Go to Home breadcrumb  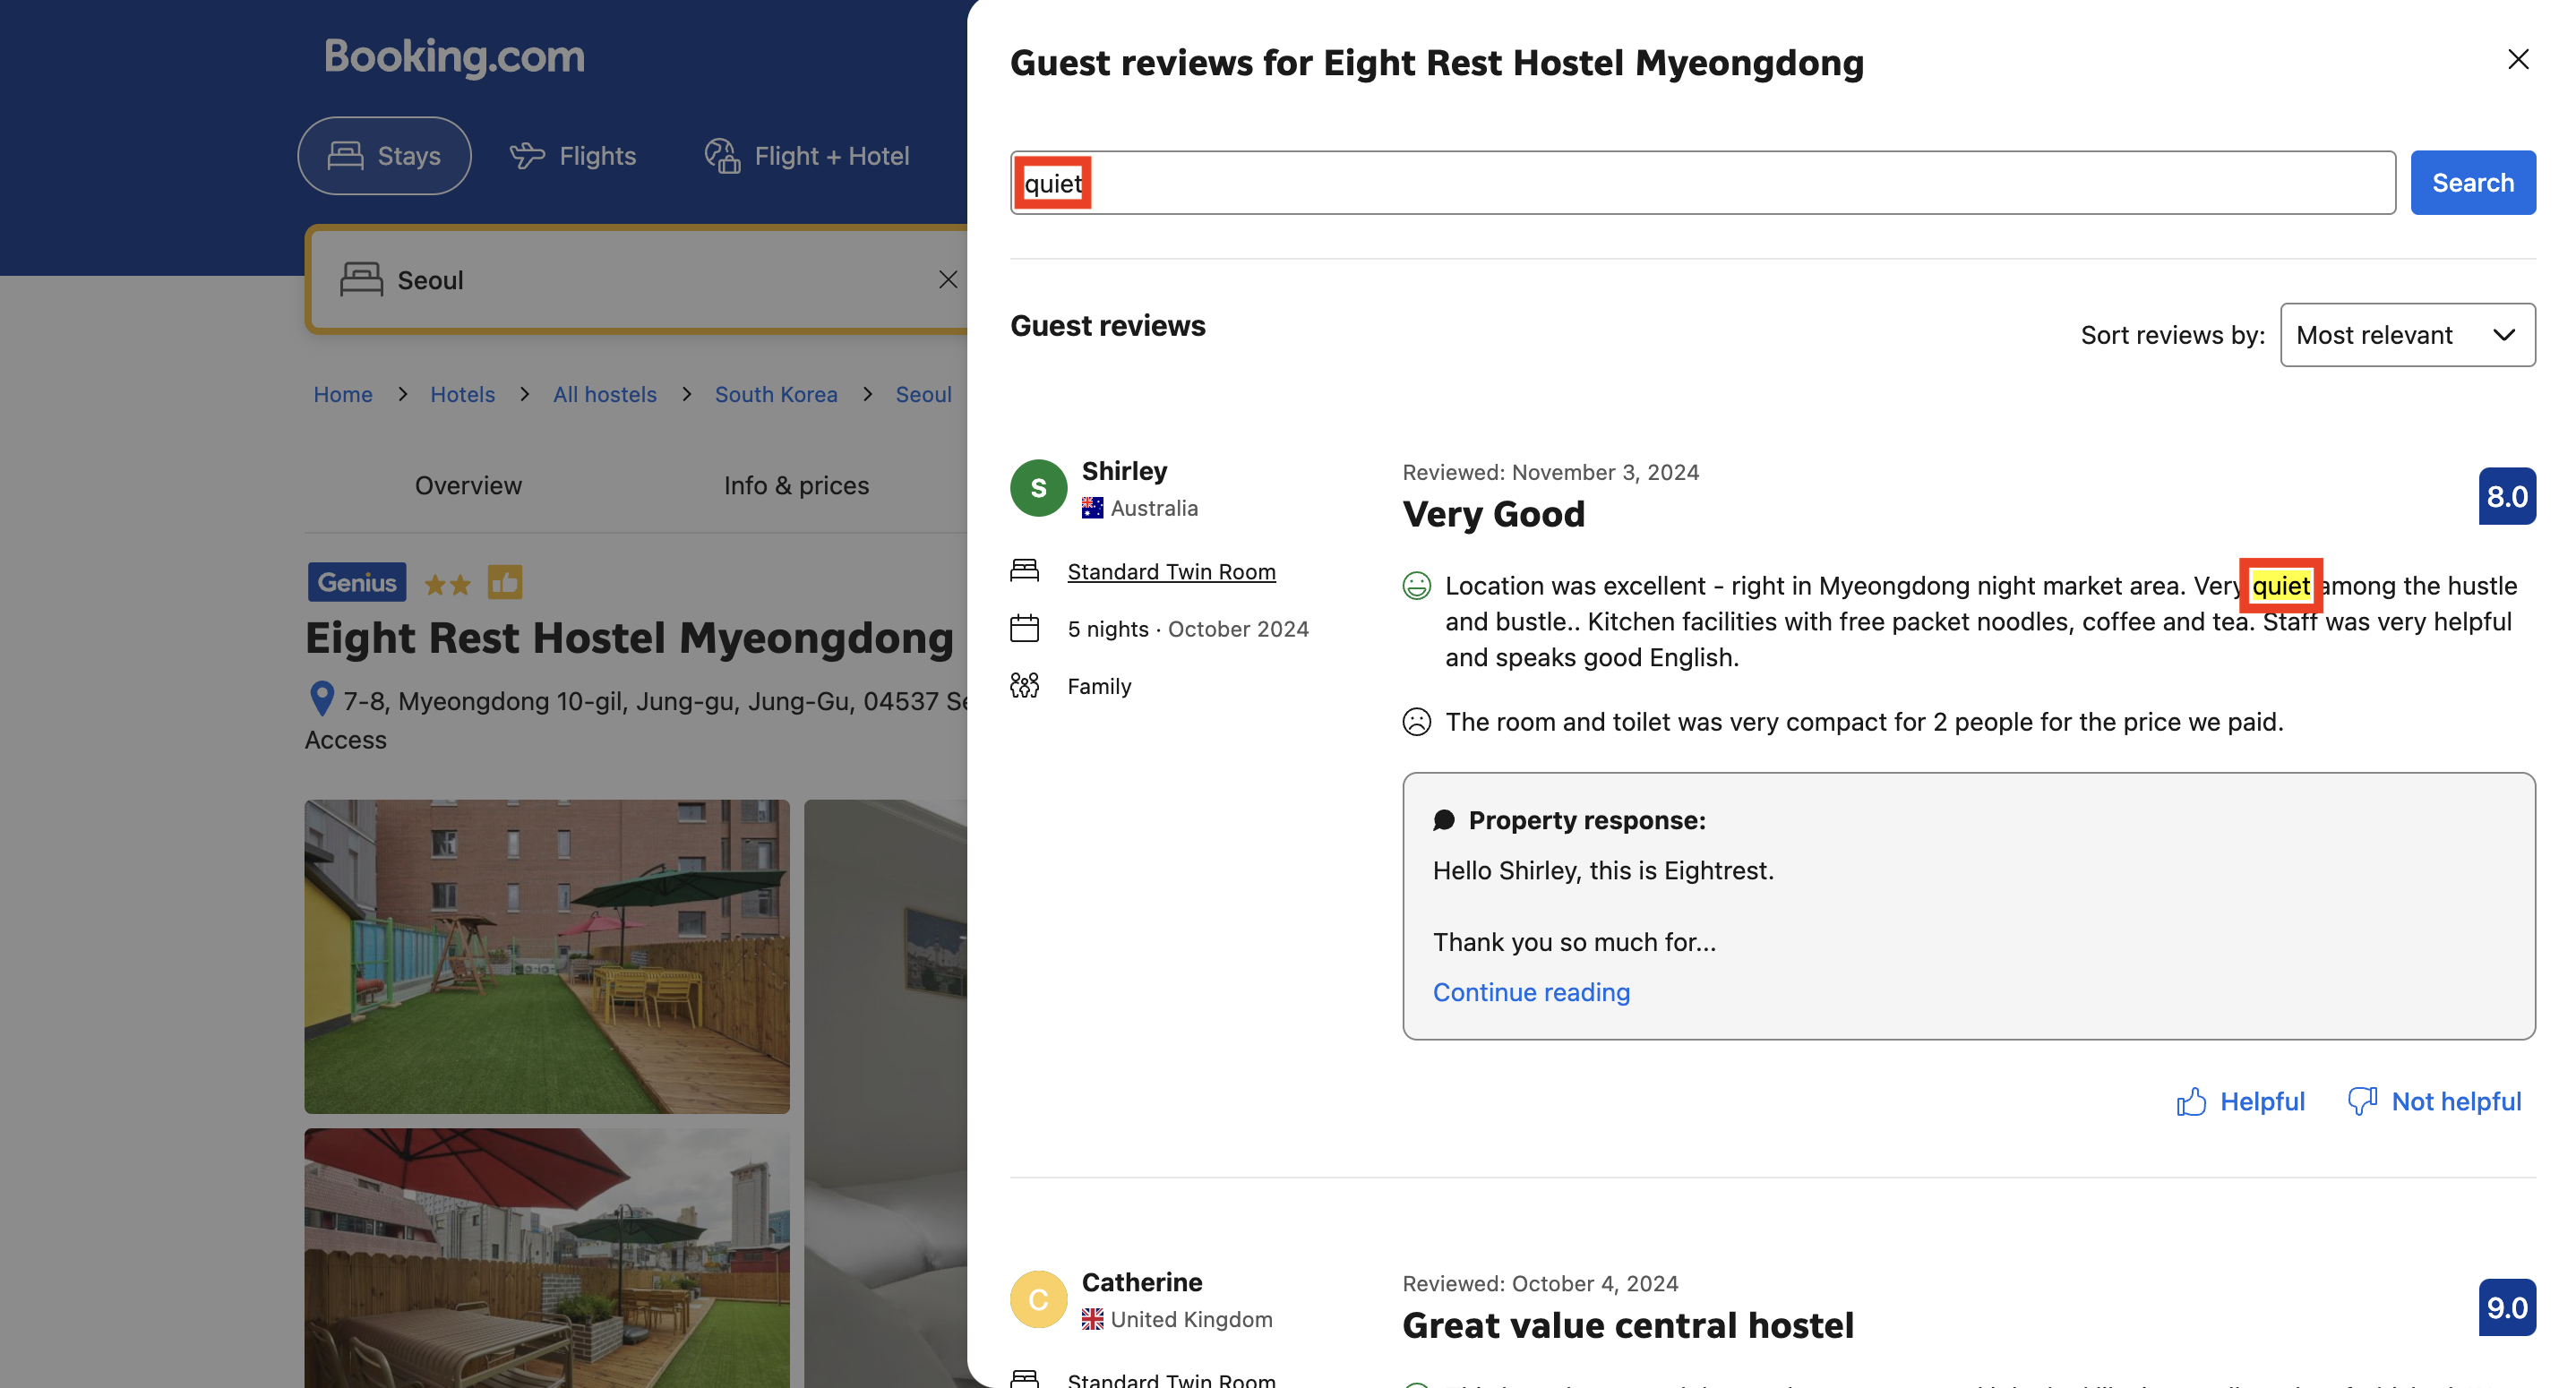(342, 394)
